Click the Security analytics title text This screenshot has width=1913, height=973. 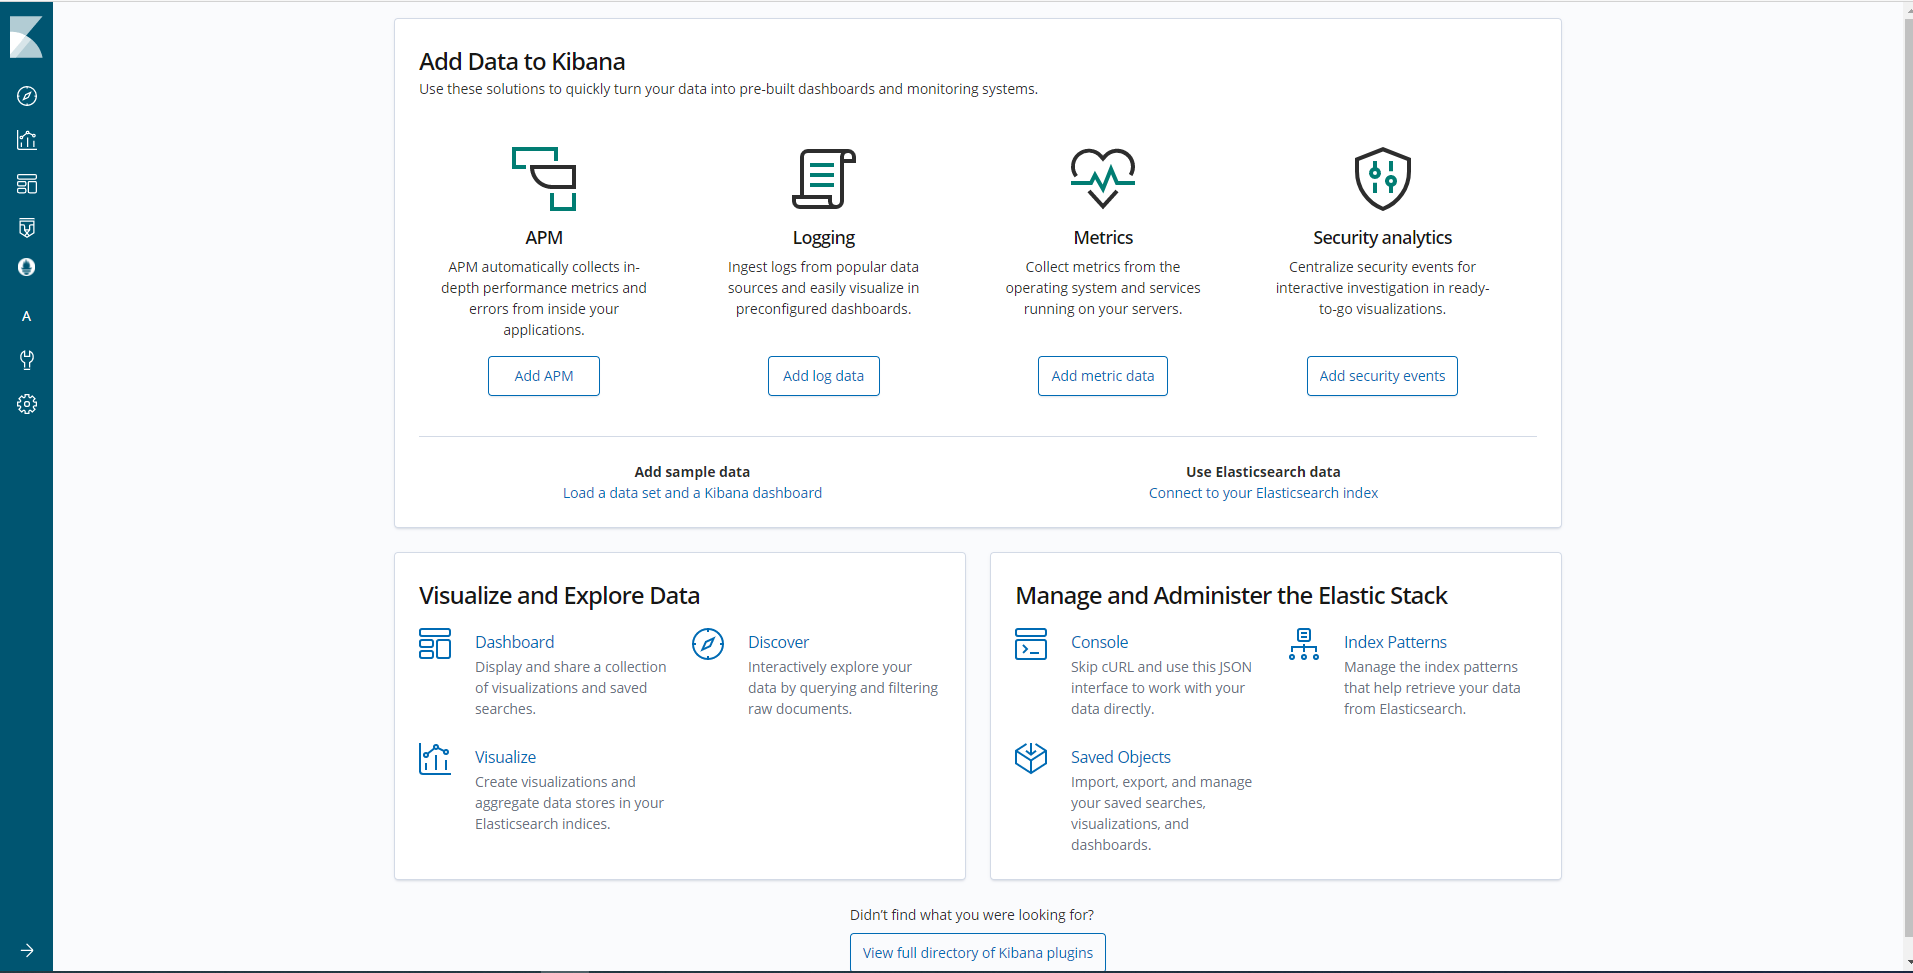click(1382, 238)
